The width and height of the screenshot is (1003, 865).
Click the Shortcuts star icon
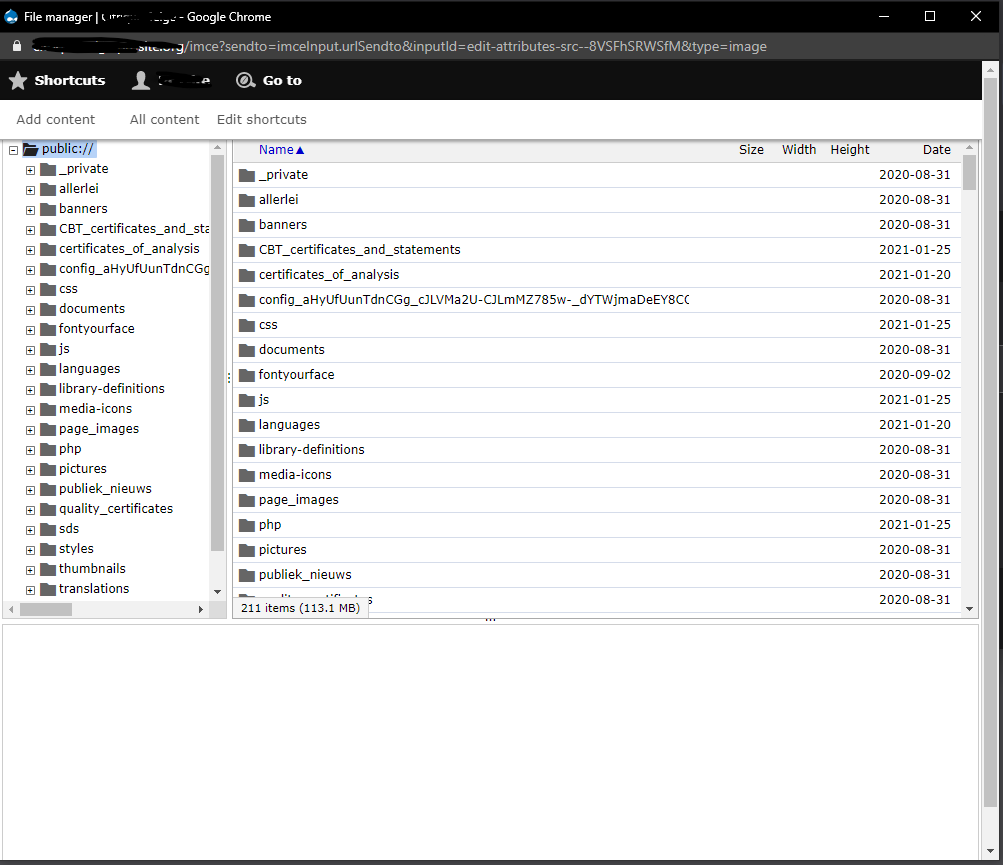[x=18, y=81]
